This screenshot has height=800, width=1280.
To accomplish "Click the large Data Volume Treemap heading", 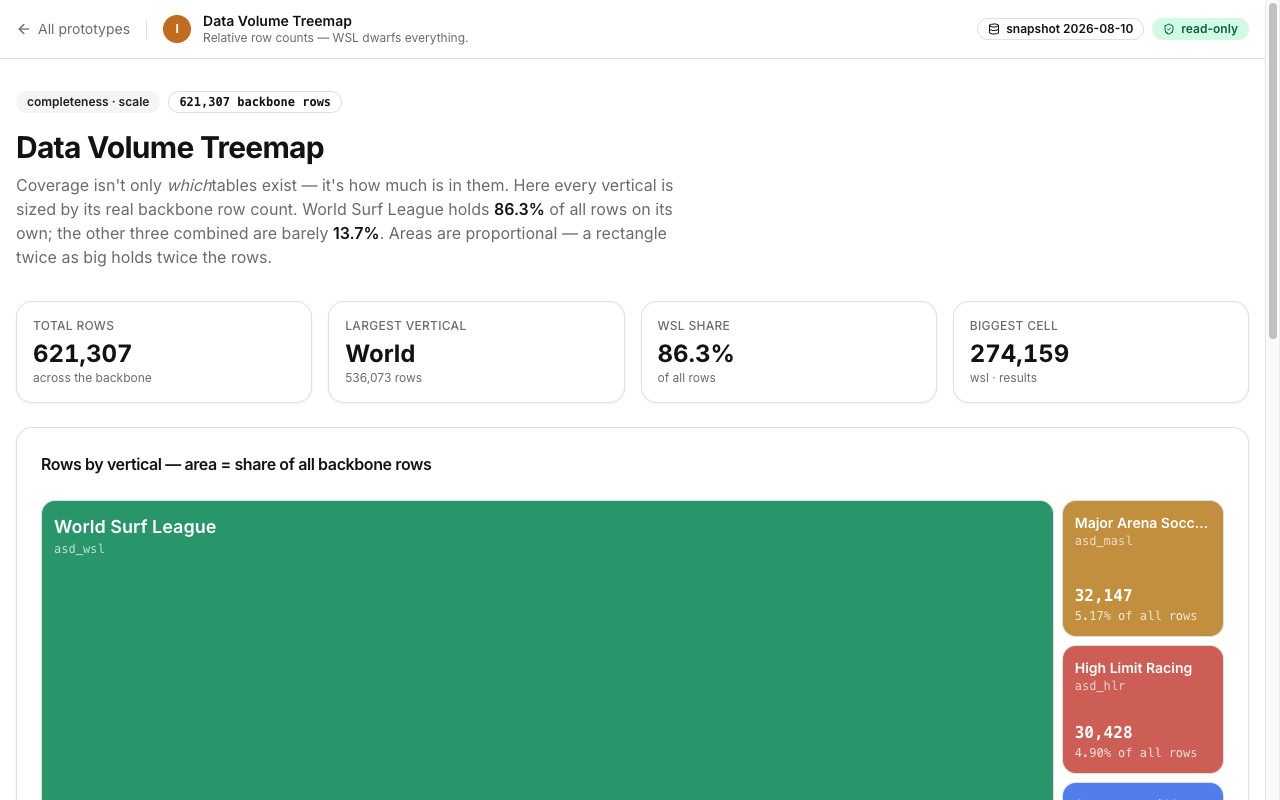I will point(170,147).
